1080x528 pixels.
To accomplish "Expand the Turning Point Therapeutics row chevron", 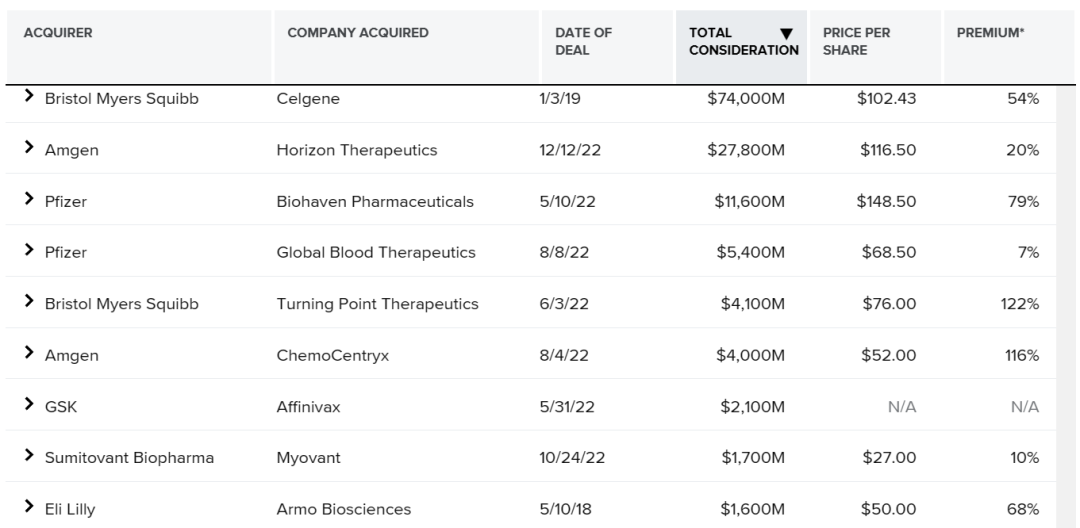I will pyautogui.click(x=30, y=303).
